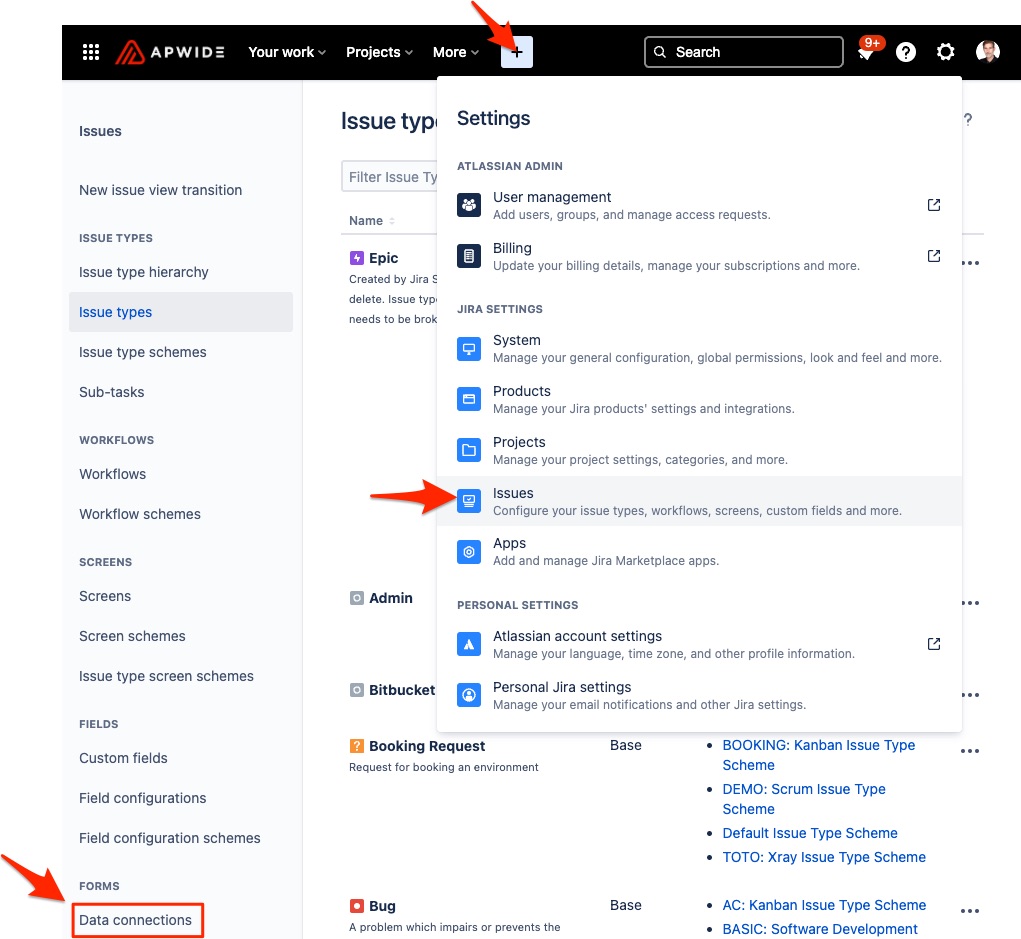Click the Products settings icon
The image size is (1021, 939).
(468, 398)
